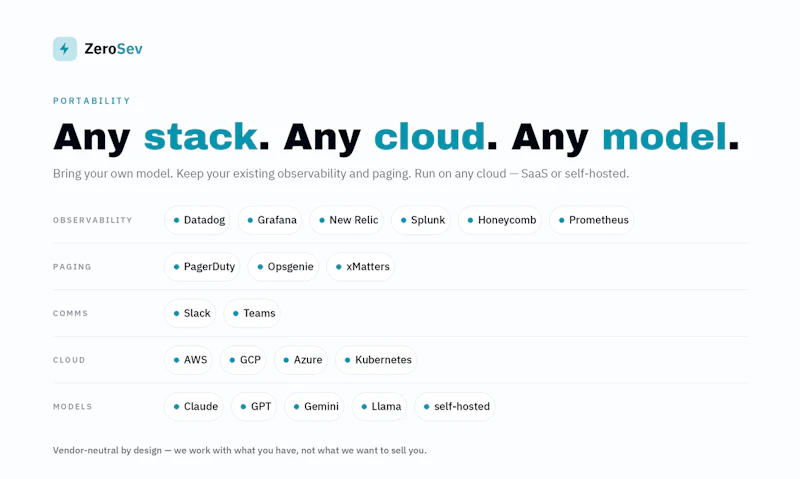800x479 pixels.
Task: Select the Prometheus chip
Action: [592, 220]
